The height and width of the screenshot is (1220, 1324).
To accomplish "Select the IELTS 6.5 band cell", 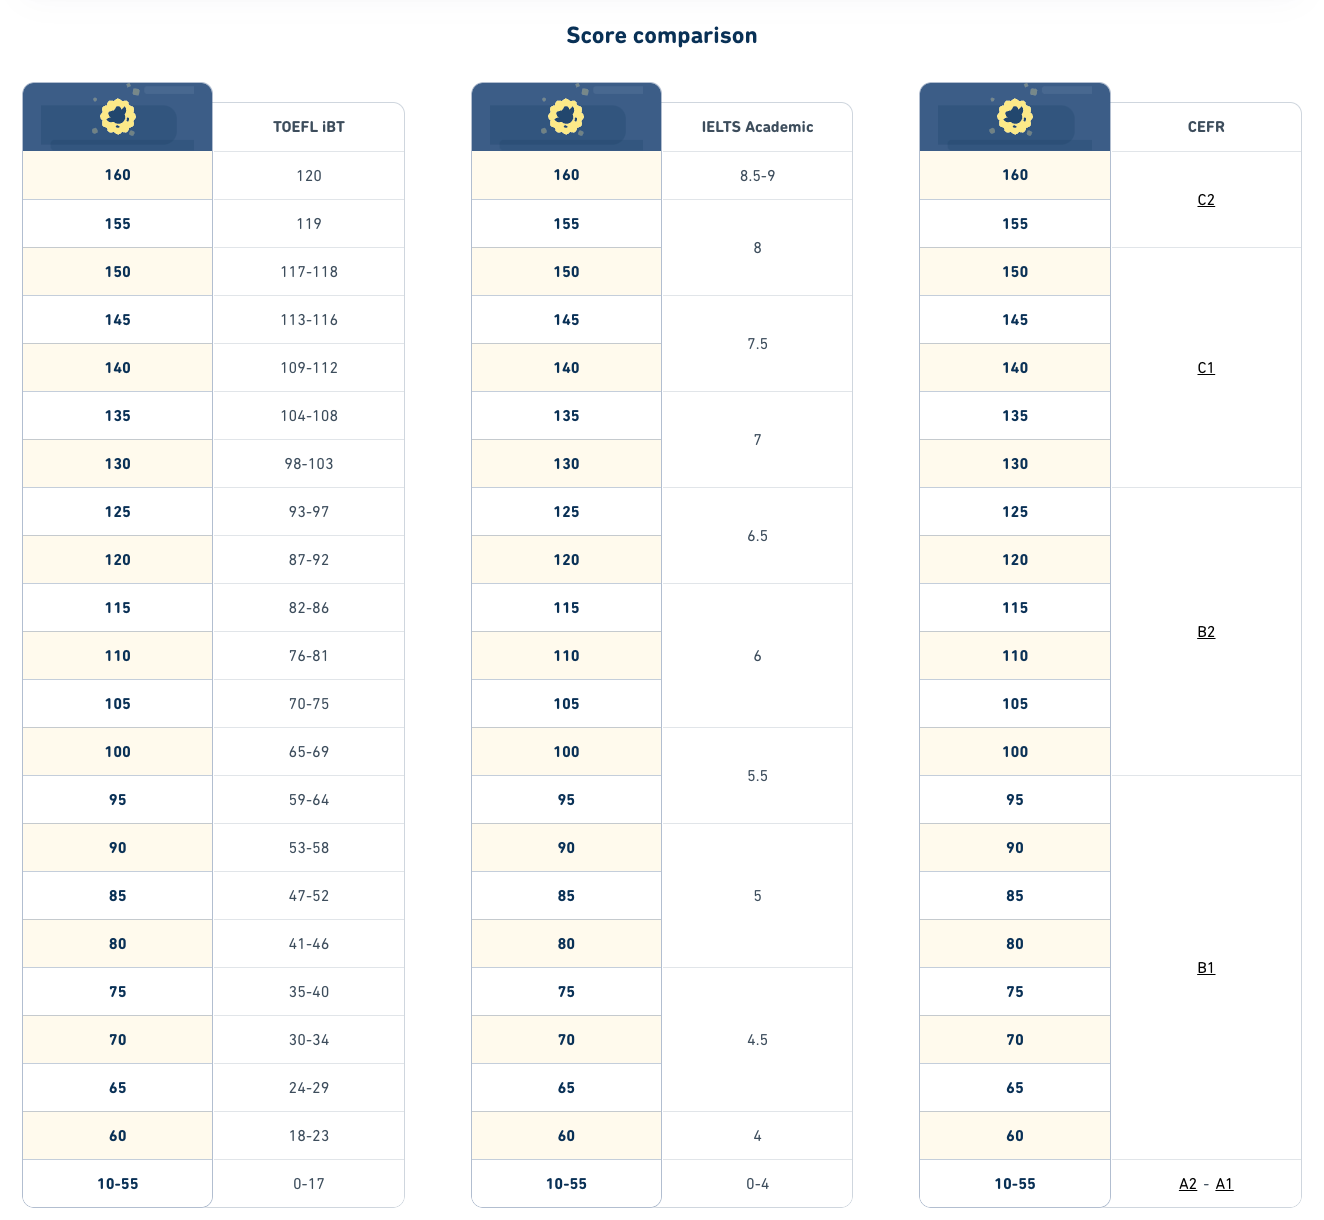I will click(x=757, y=536).
